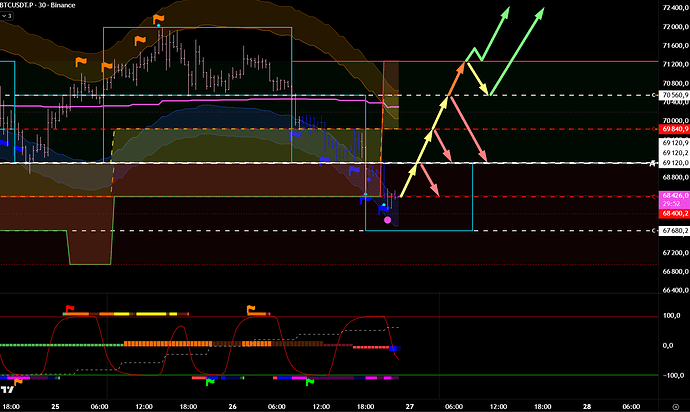Click the TradingView logo in bottom-left corner
Image resolution: width=690 pixels, height=412 pixels.
coord(10,385)
